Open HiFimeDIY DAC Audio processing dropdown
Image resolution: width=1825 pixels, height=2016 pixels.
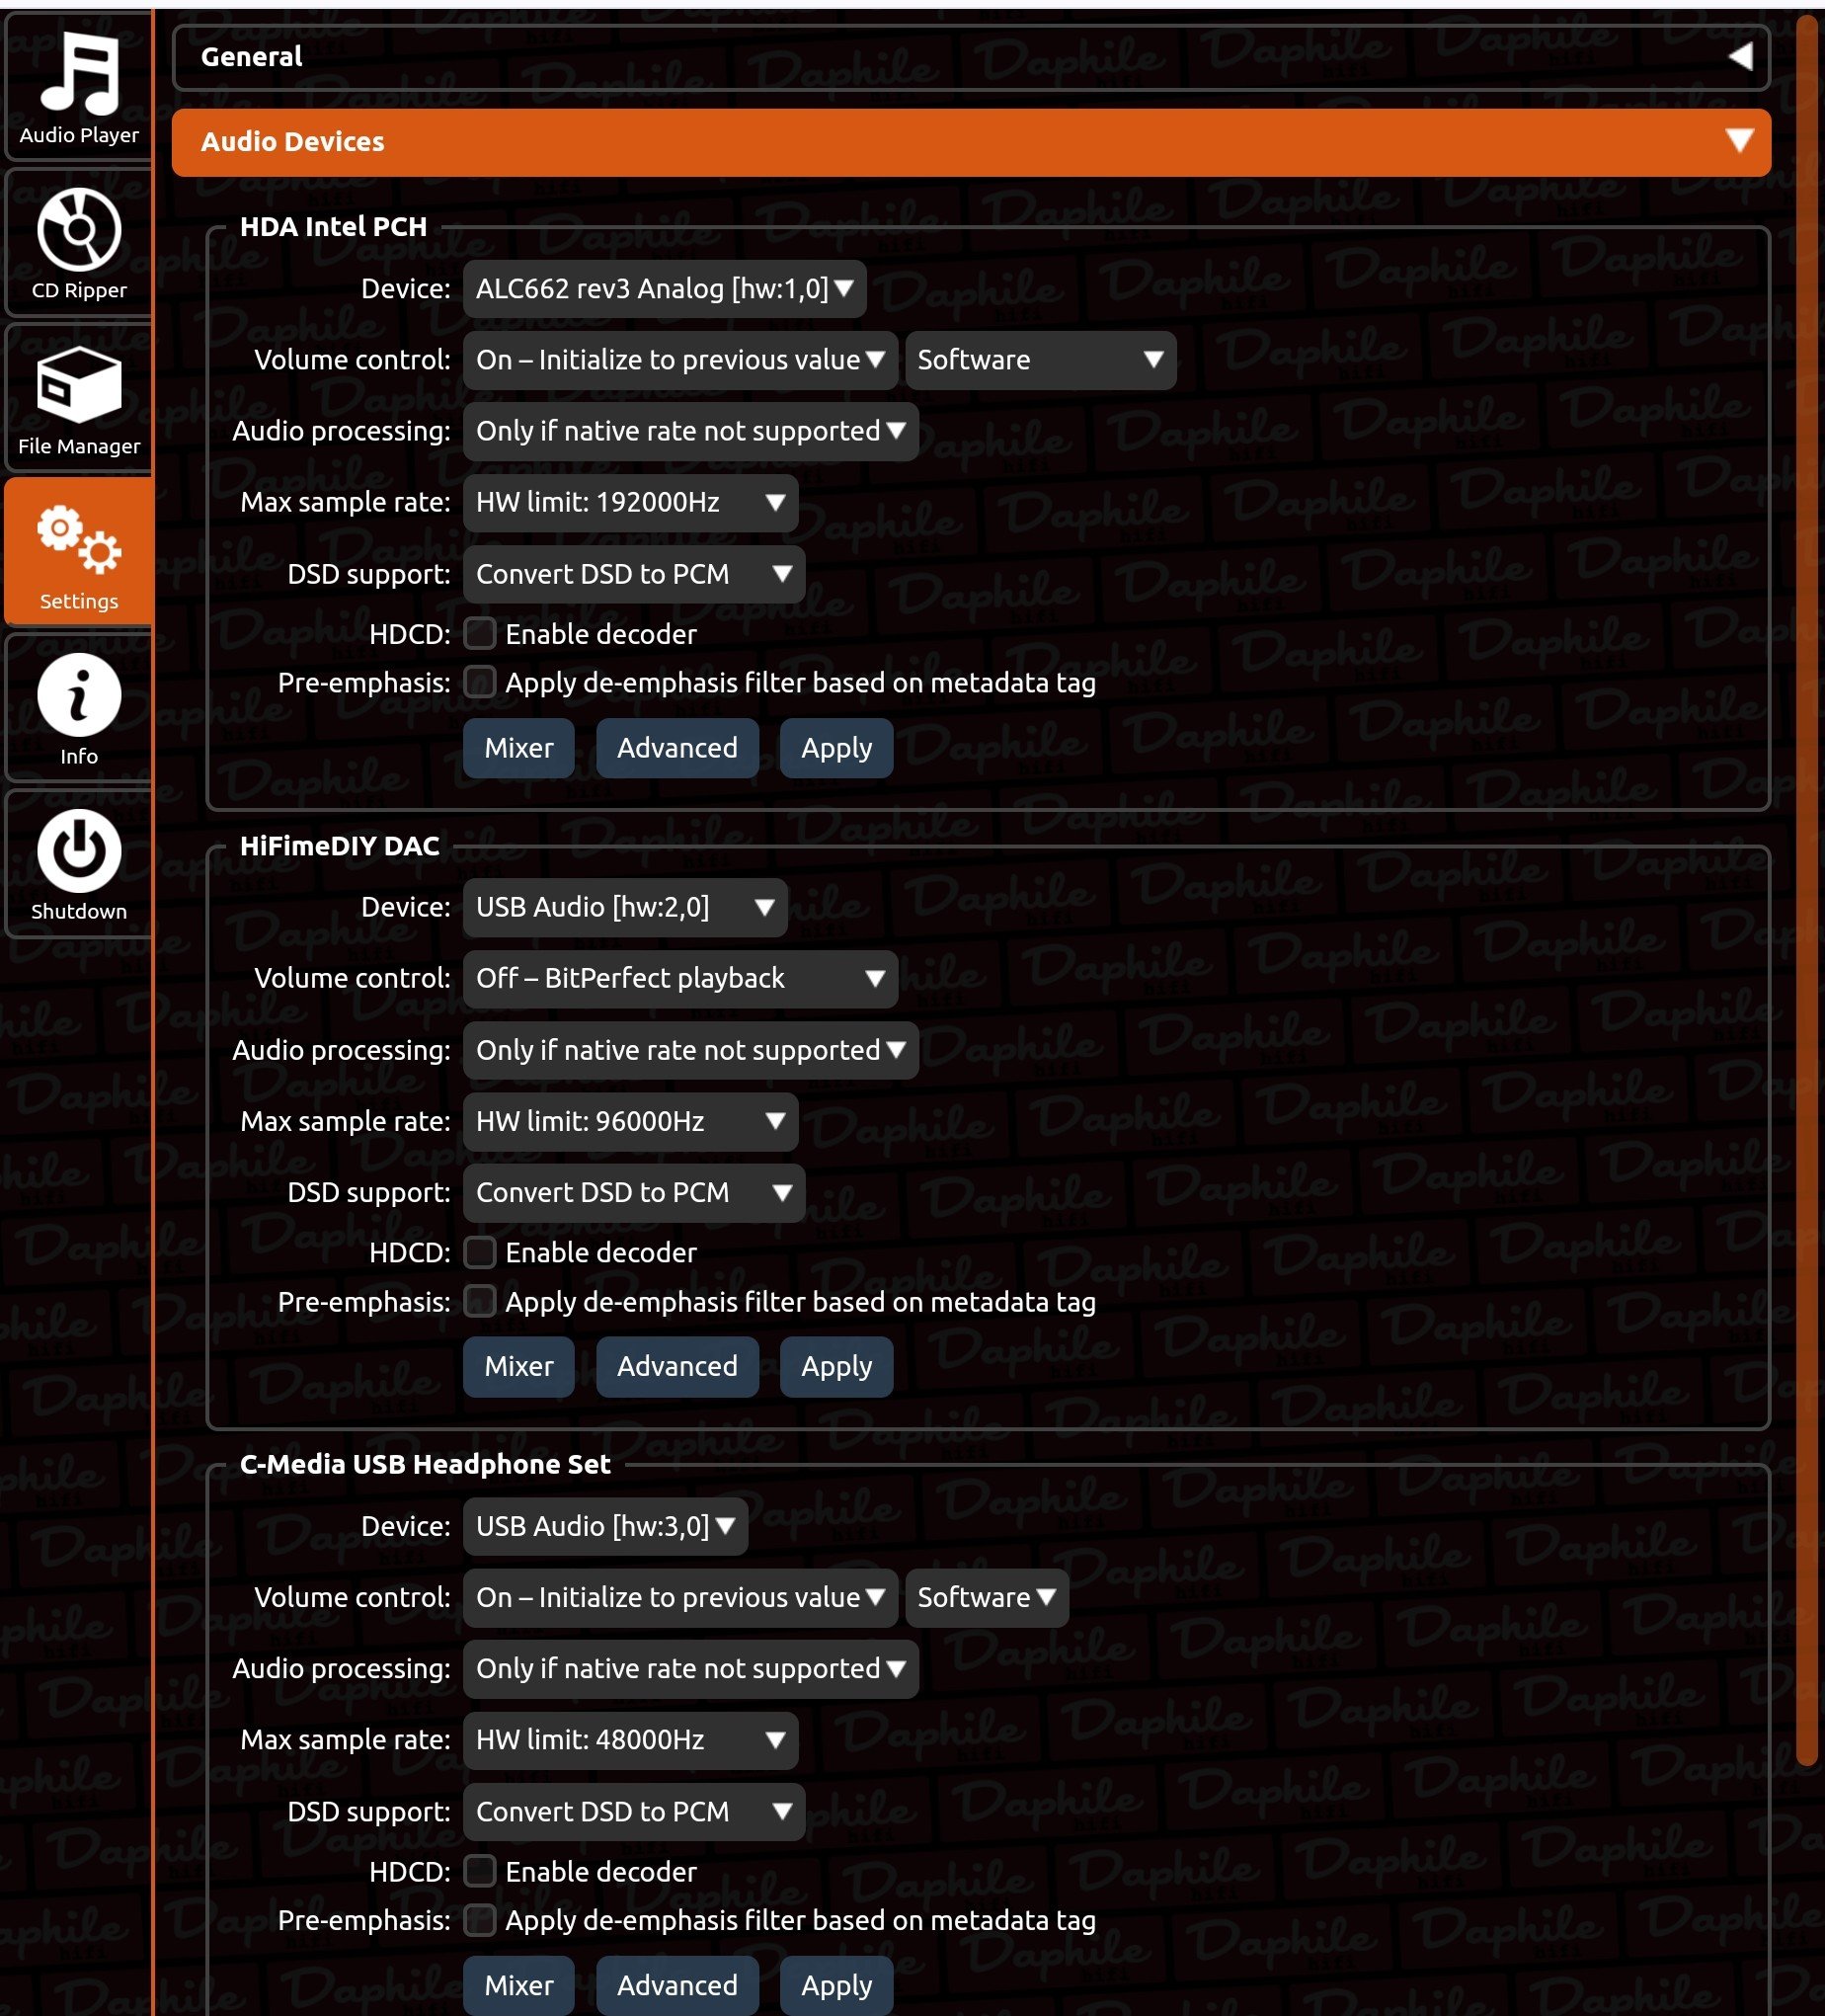(690, 1050)
